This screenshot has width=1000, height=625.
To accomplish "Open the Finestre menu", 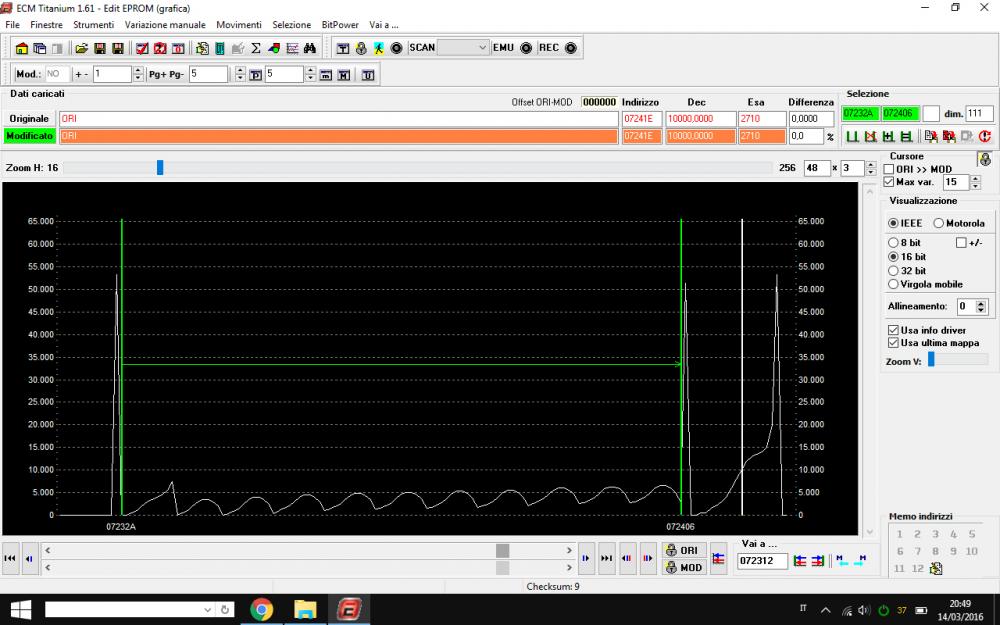I will pos(47,24).
